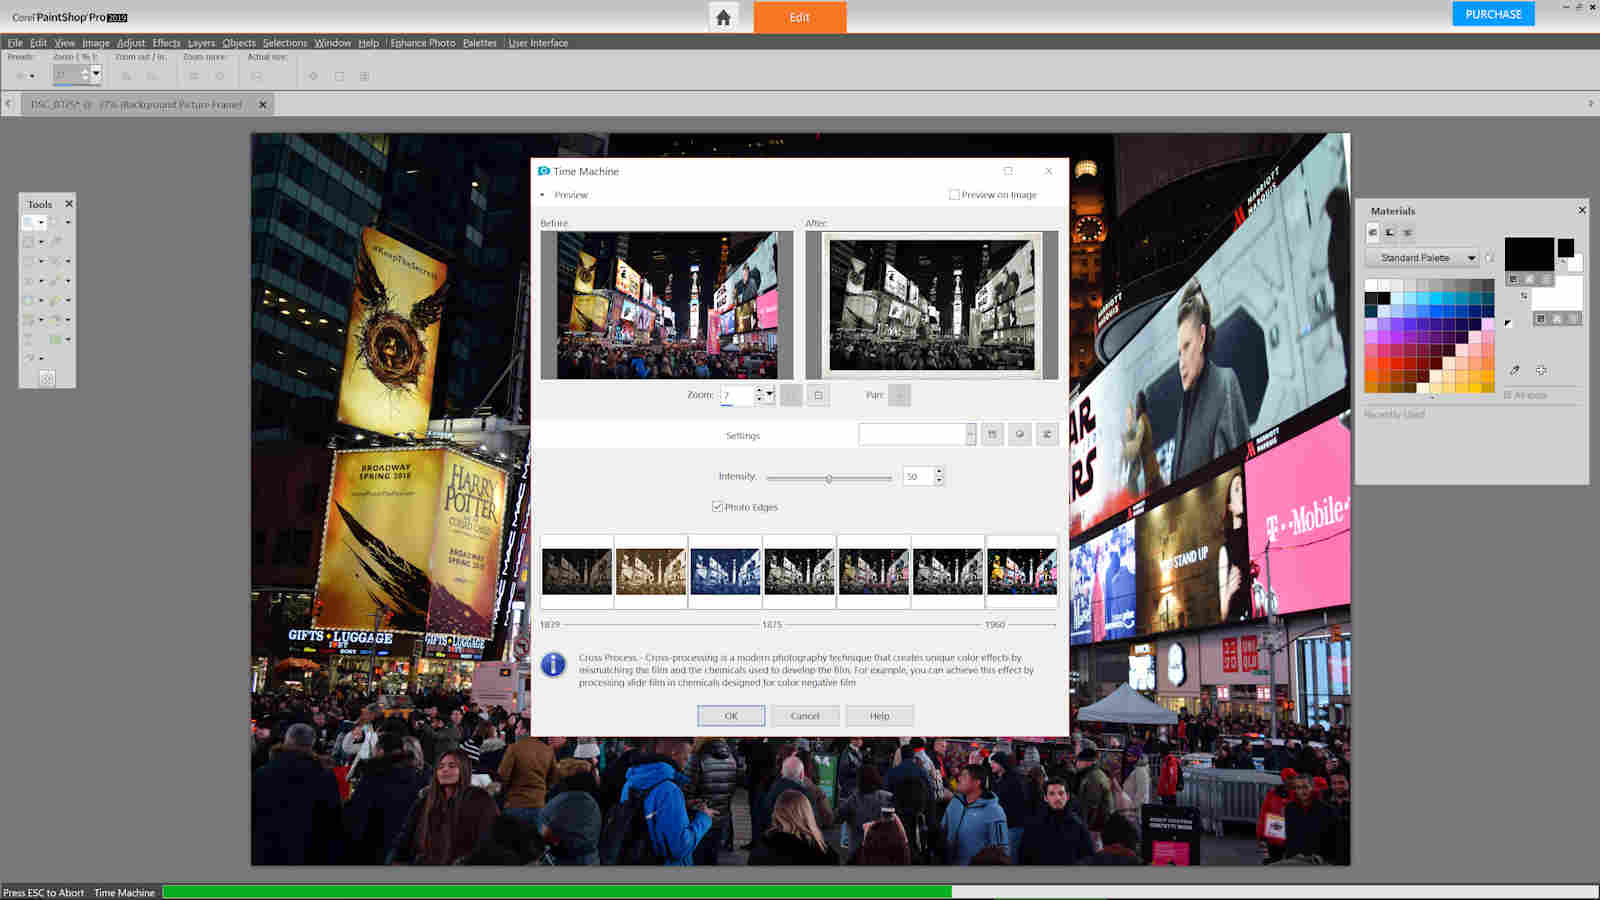The width and height of the screenshot is (1600, 900).
Task: Click the Intensity slider handle
Action: [x=829, y=478]
